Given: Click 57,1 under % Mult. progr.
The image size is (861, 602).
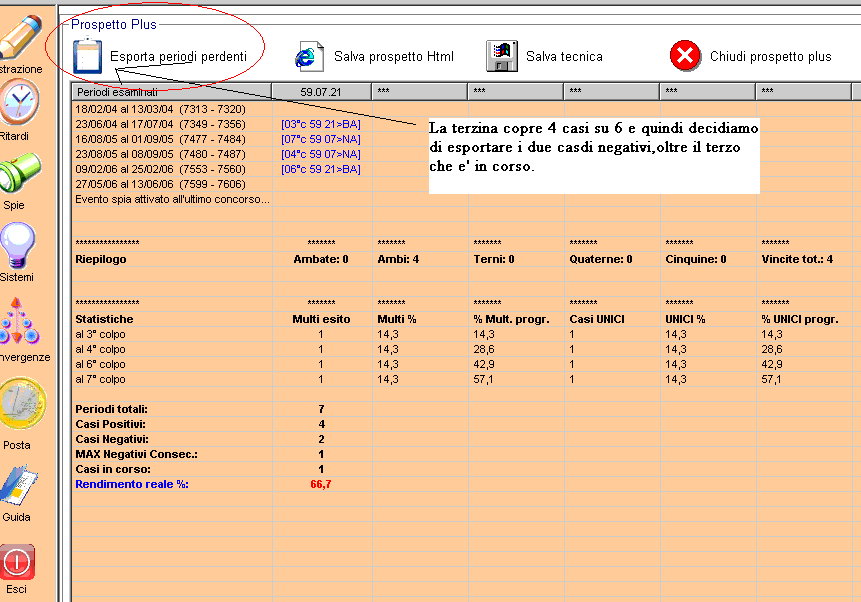Looking at the screenshot, I should click(x=483, y=379).
